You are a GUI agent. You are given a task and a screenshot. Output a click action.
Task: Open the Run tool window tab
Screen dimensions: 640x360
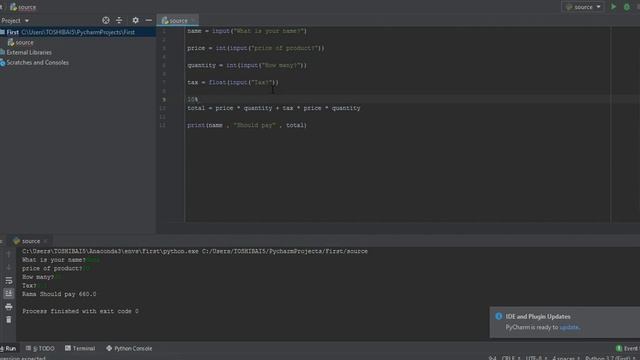click(x=8, y=349)
